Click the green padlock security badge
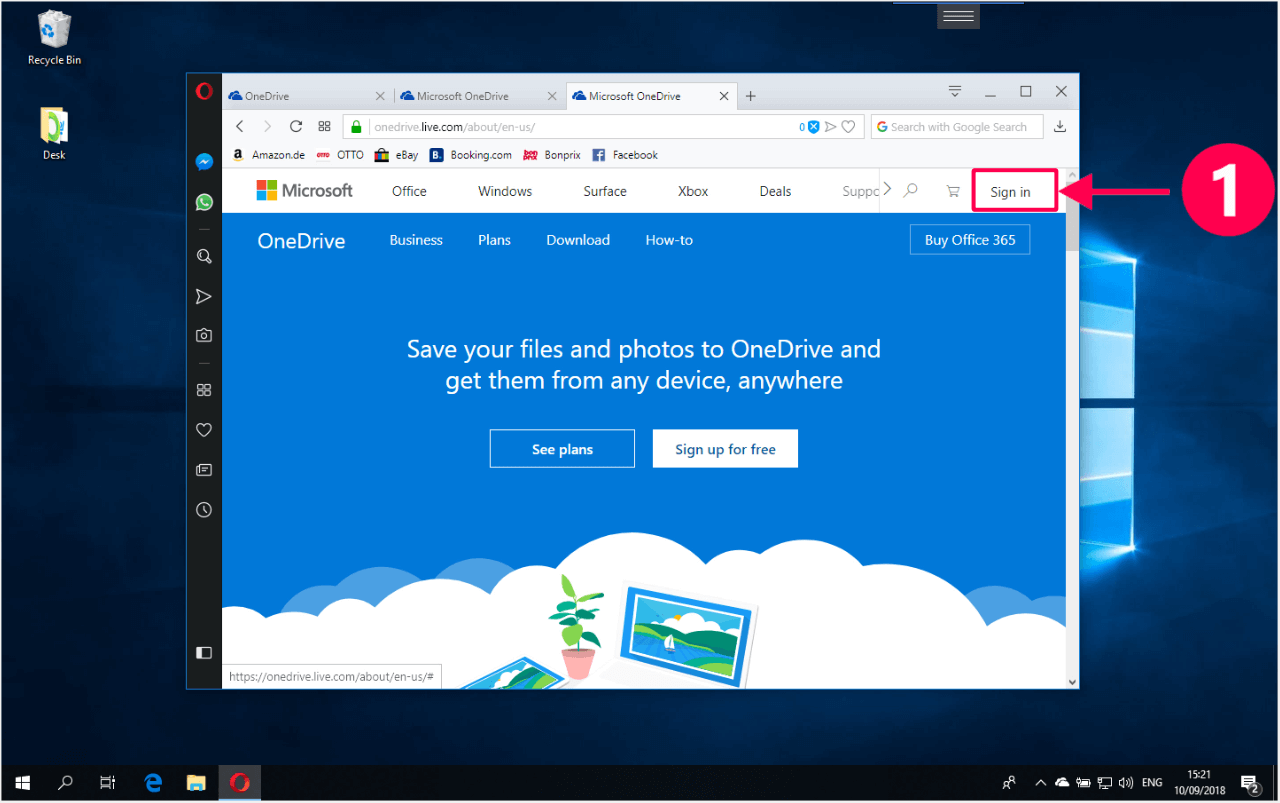This screenshot has height=803, width=1280. [x=355, y=127]
